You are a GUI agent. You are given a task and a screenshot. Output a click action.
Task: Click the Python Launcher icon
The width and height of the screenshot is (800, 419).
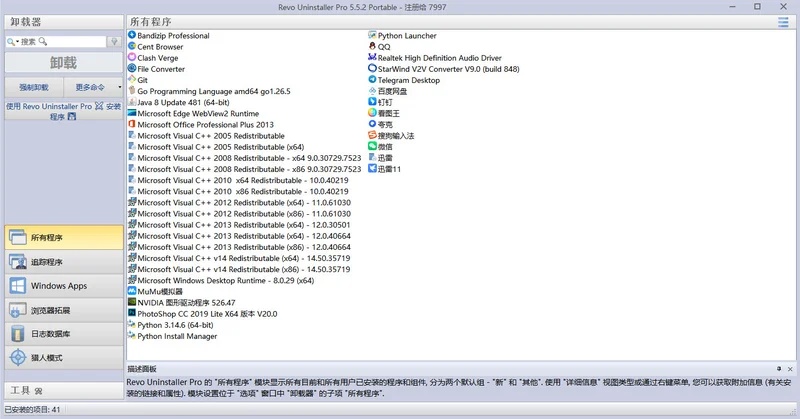tap(372, 35)
